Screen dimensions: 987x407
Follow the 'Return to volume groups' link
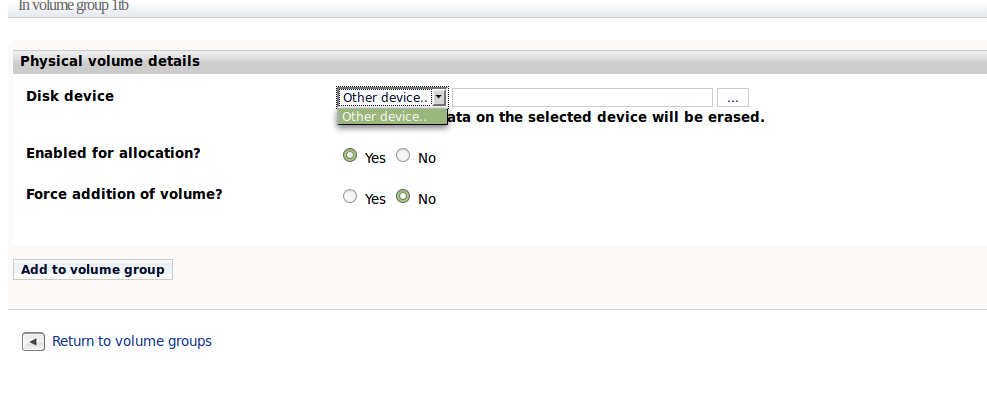tap(132, 341)
